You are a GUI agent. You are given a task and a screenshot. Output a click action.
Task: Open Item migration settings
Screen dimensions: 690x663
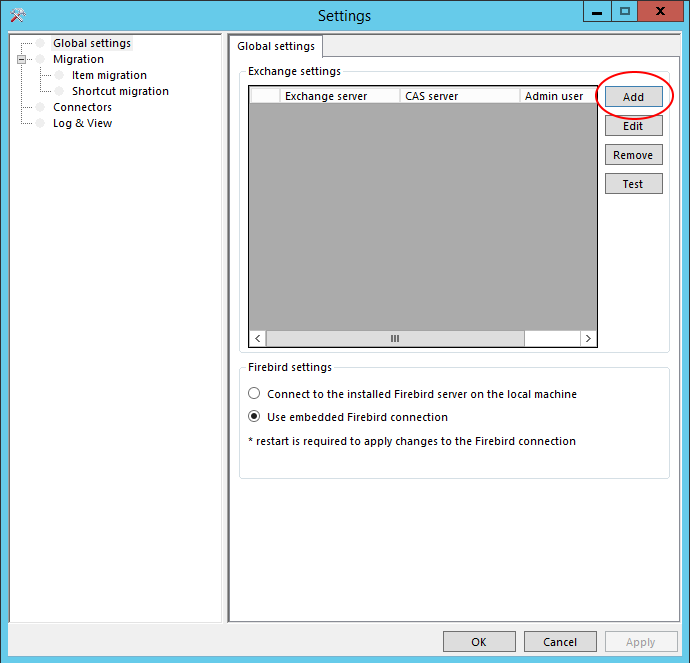[x=109, y=75]
